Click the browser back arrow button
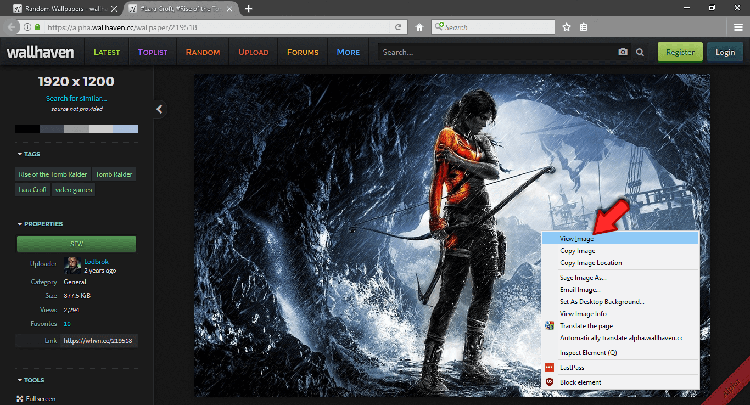Viewport: 750px width, 405px height. [11, 27]
